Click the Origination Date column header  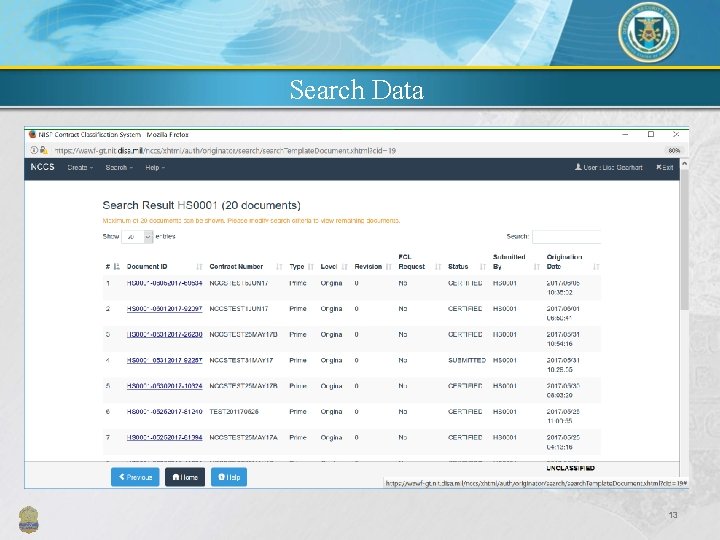point(564,262)
